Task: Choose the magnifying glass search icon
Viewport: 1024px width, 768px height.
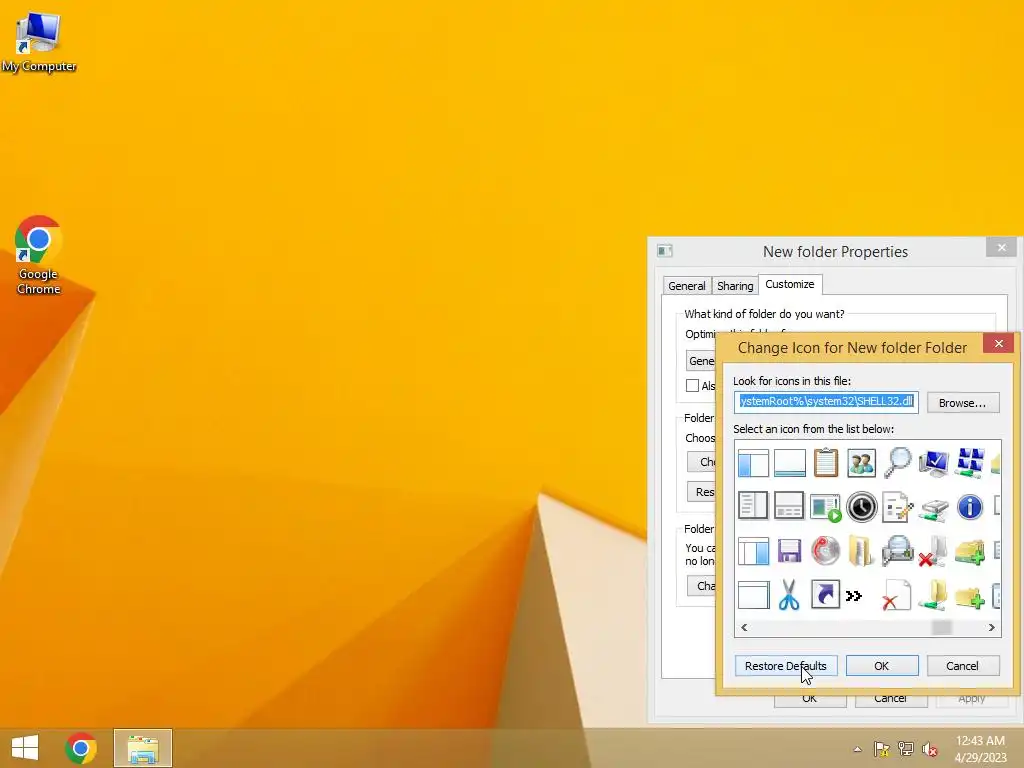Action: pyautogui.click(x=898, y=462)
